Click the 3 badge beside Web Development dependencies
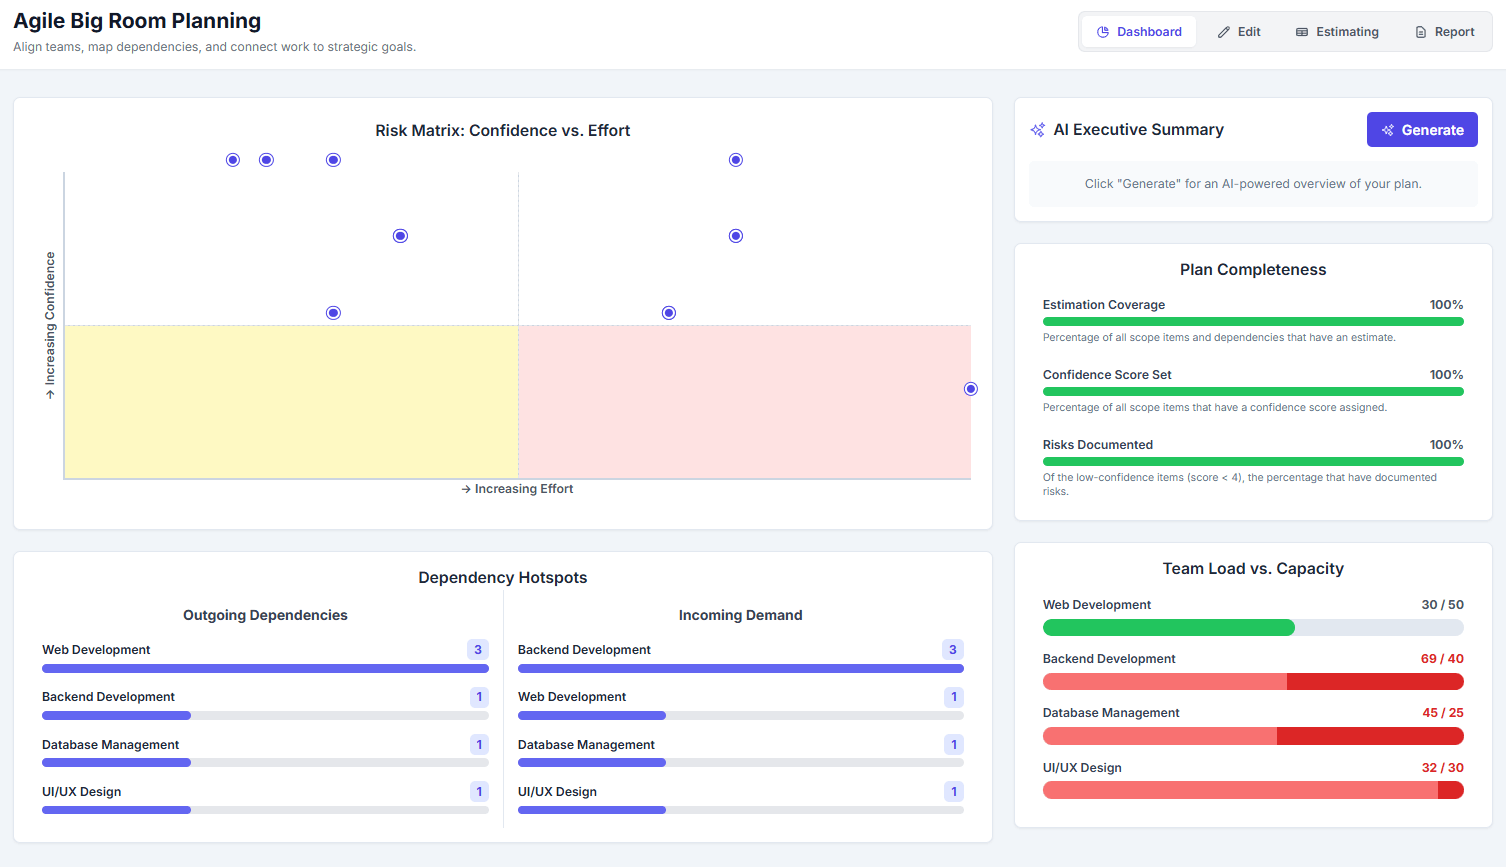This screenshot has height=867, width=1506. (478, 649)
